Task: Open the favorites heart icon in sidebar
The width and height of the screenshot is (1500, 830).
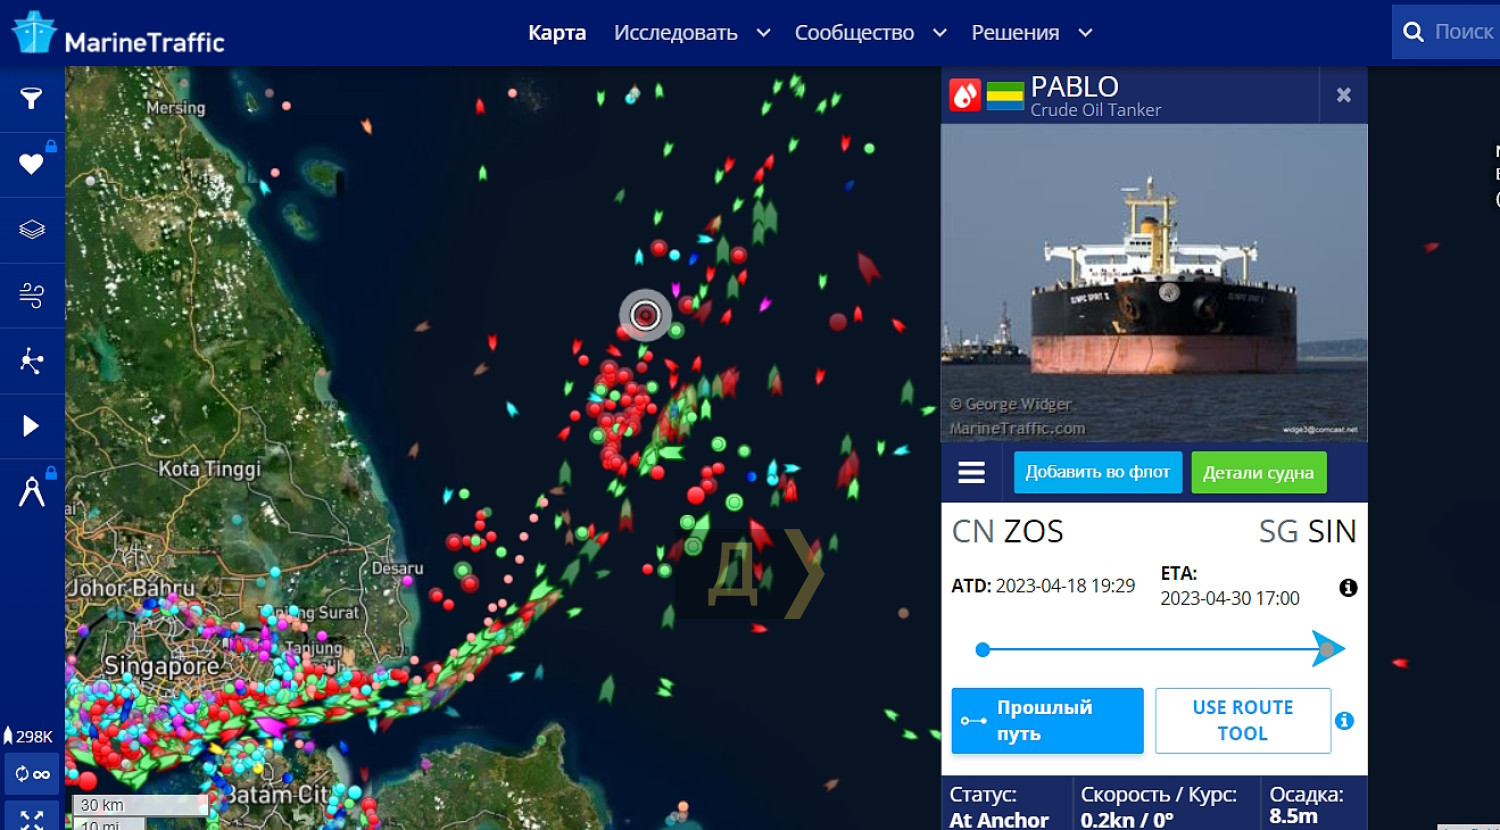Action: (31, 163)
